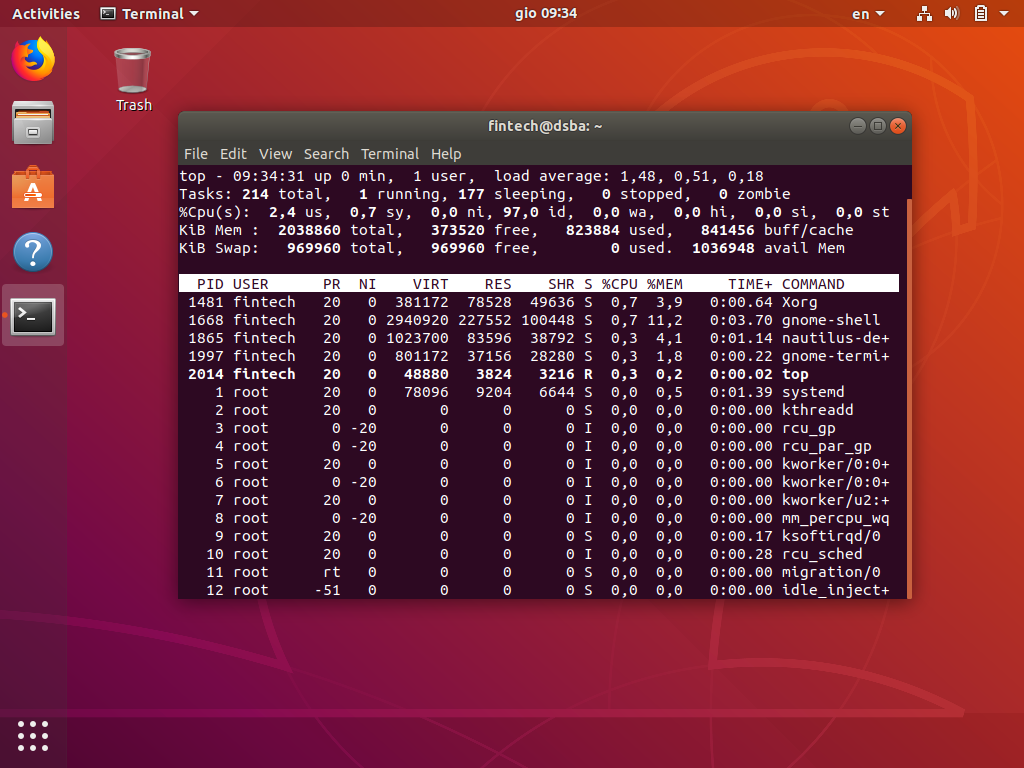Click the 841456 buff/cache value
This screenshot has height=768, width=1024.
coord(728,230)
